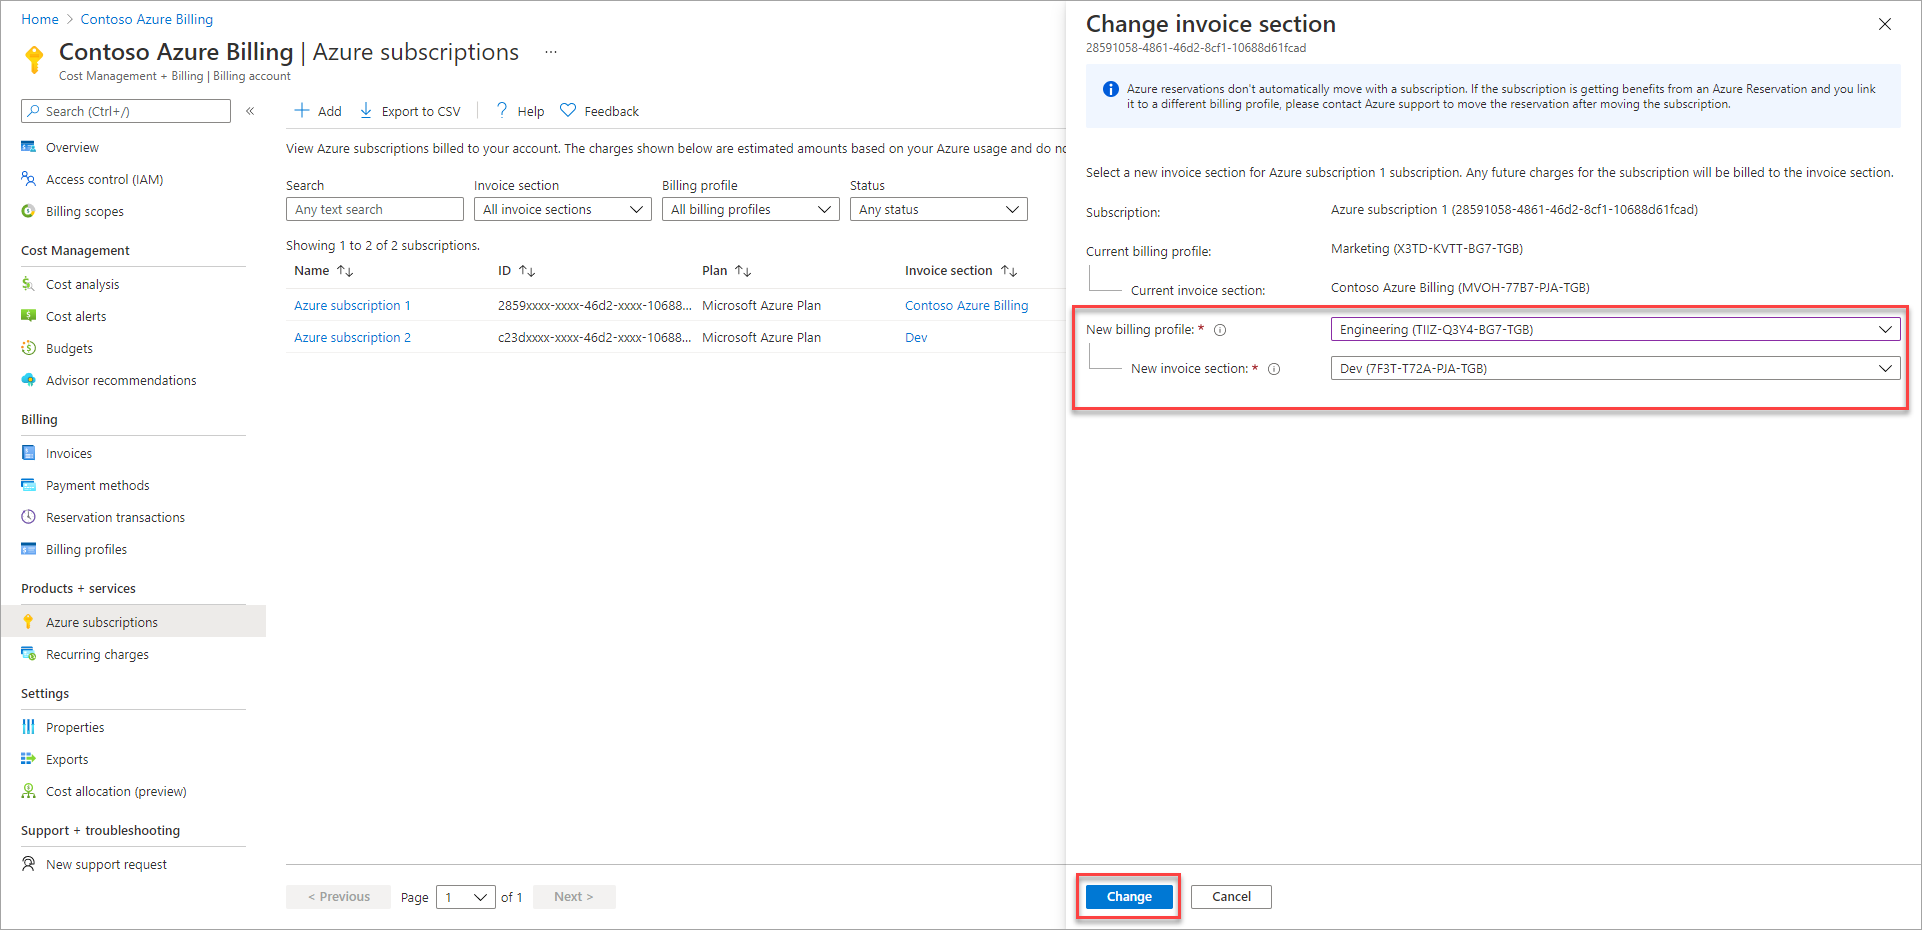Open the Azure subscription 2 link
Image resolution: width=1922 pixels, height=930 pixels.
click(x=352, y=337)
